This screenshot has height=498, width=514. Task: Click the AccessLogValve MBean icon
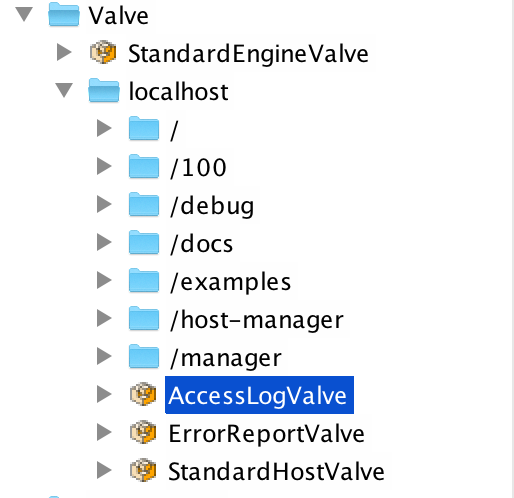point(143,394)
